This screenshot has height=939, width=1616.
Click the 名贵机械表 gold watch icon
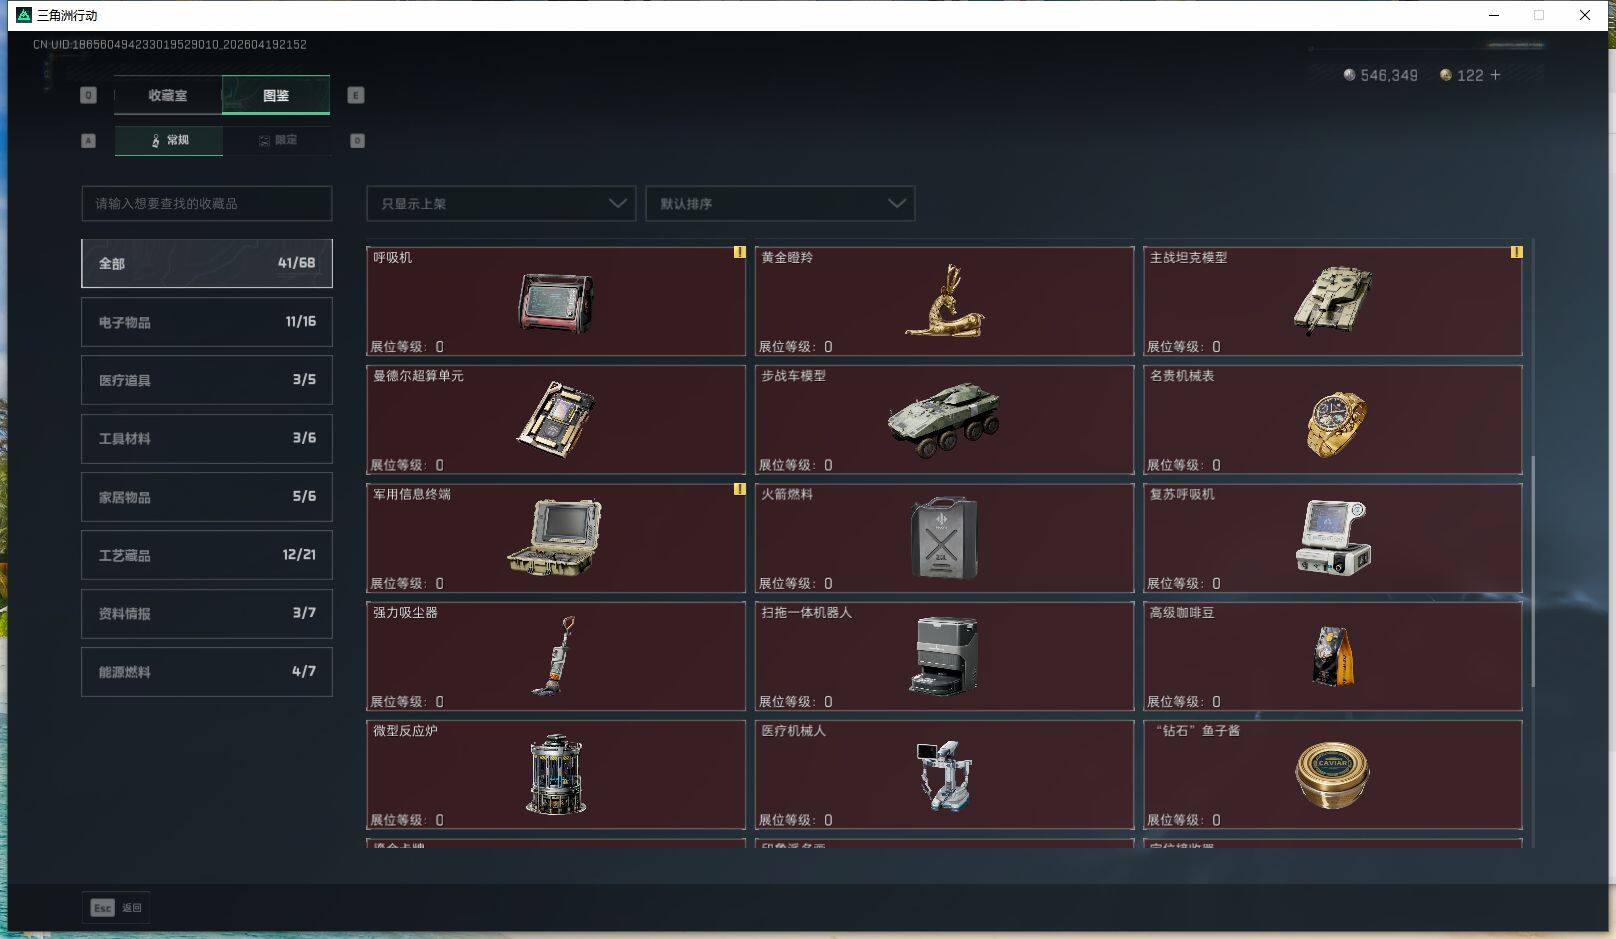click(1335, 423)
